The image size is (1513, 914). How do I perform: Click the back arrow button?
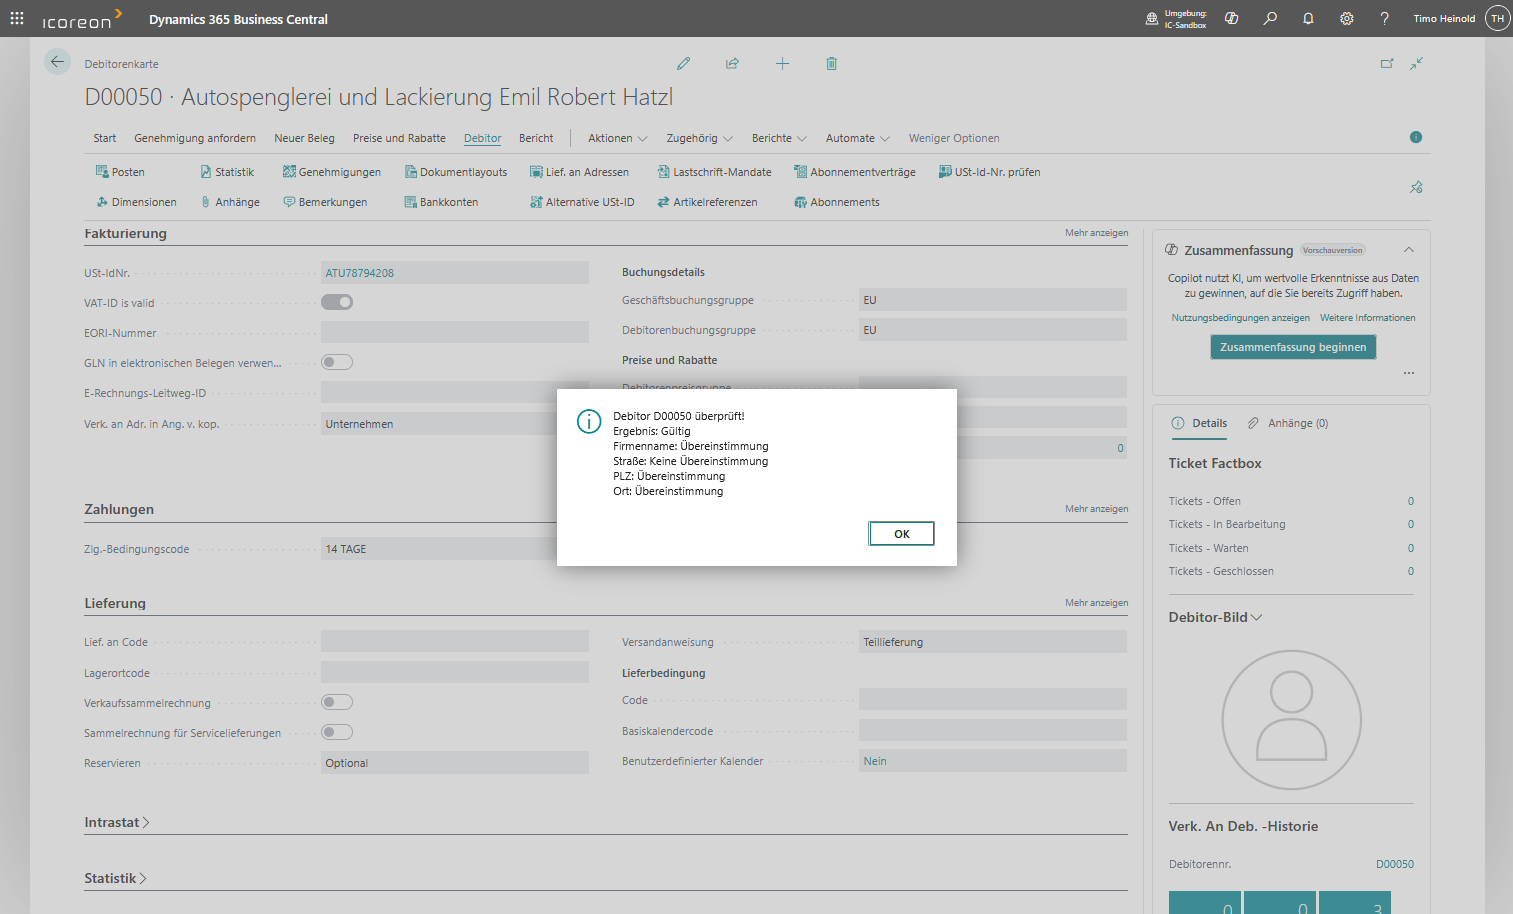pyautogui.click(x=57, y=62)
